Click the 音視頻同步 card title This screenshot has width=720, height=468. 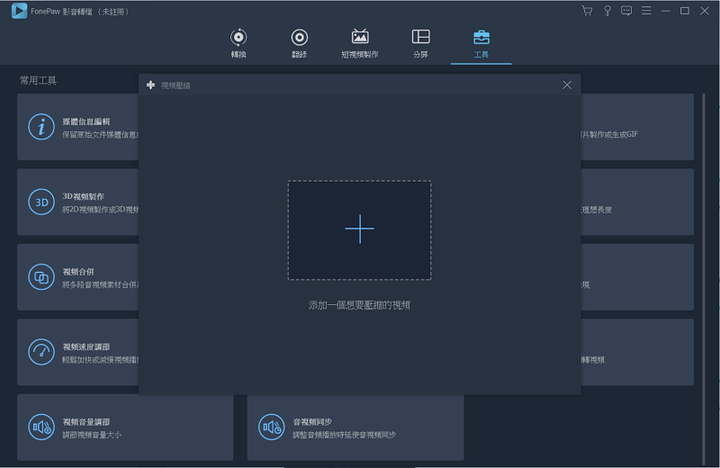(312, 422)
